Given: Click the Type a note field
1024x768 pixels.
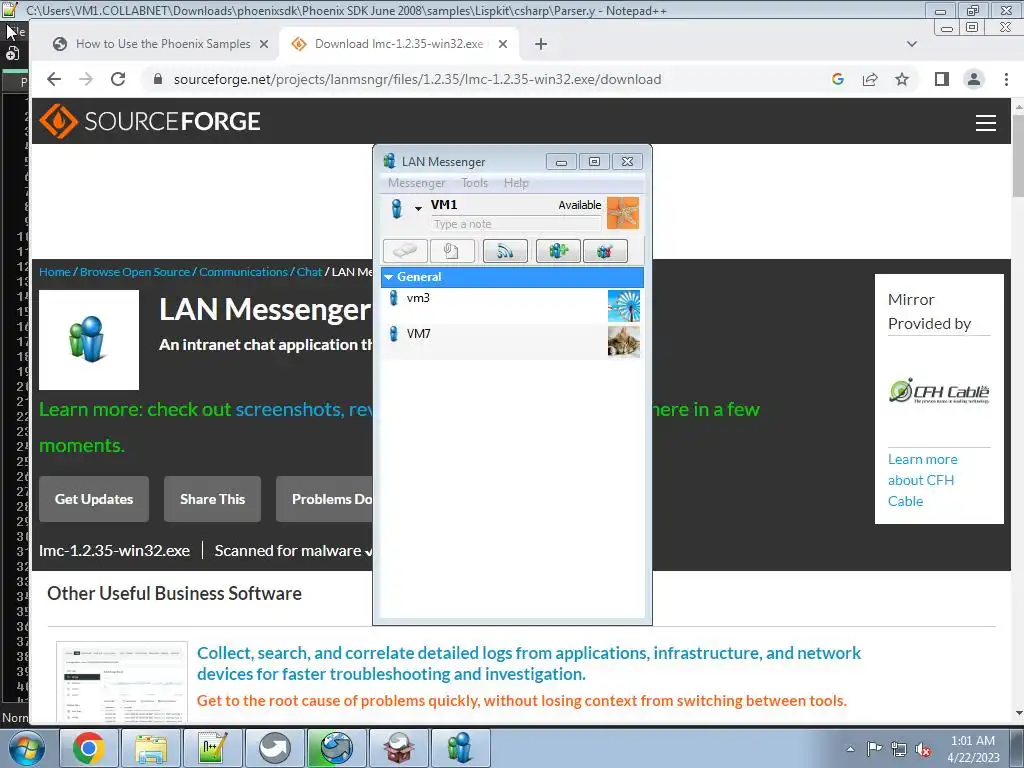Looking at the screenshot, I should pyautogui.click(x=516, y=224).
